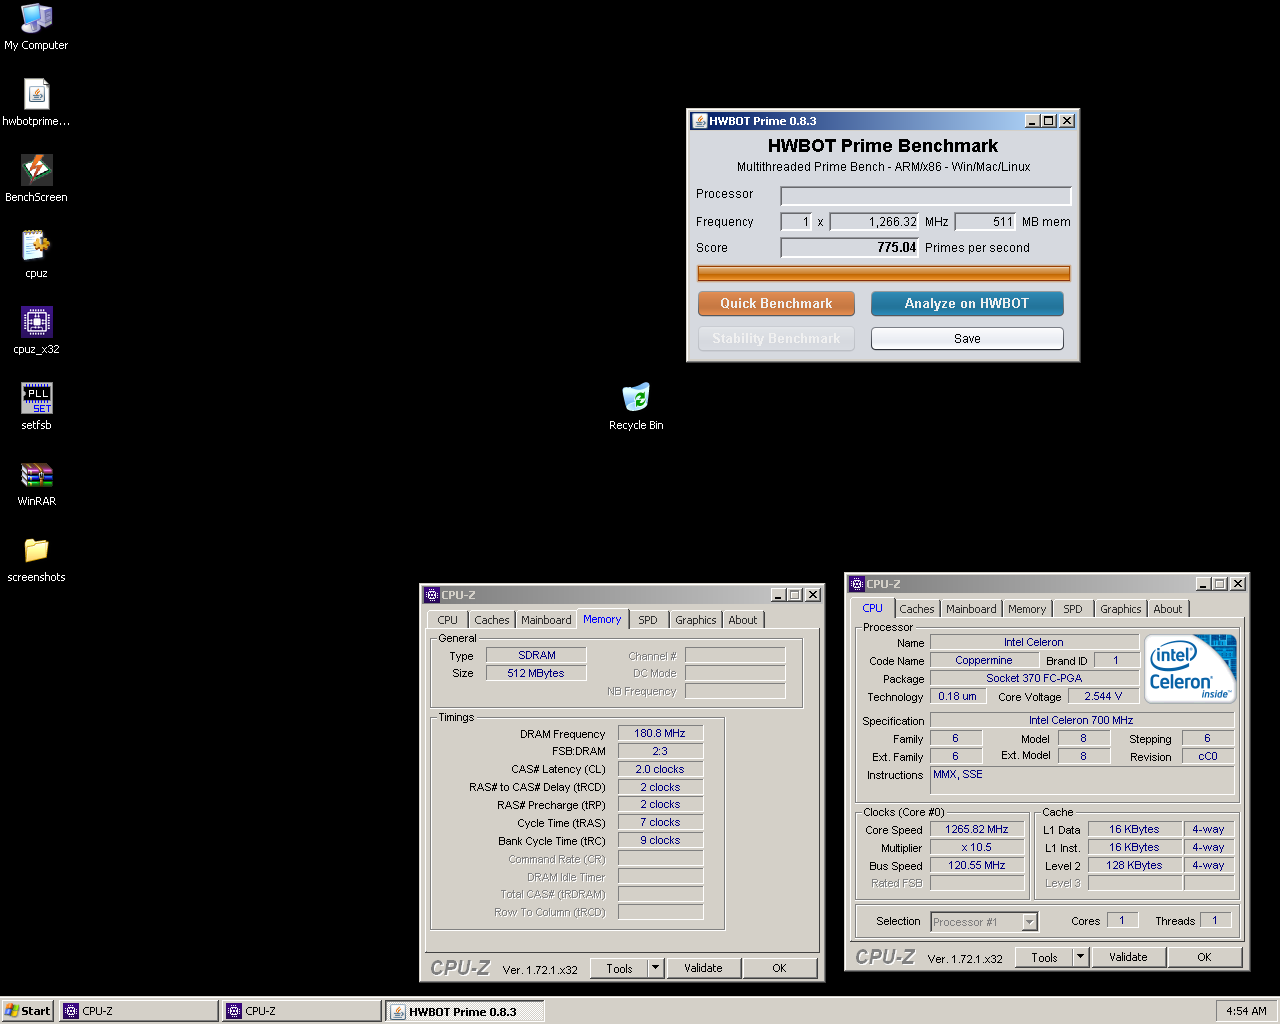Screen dimensions: 1280x1024
Task: Switch to second CPU-Z taskbar button
Action: pyautogui.click(x=302, y=1011)
